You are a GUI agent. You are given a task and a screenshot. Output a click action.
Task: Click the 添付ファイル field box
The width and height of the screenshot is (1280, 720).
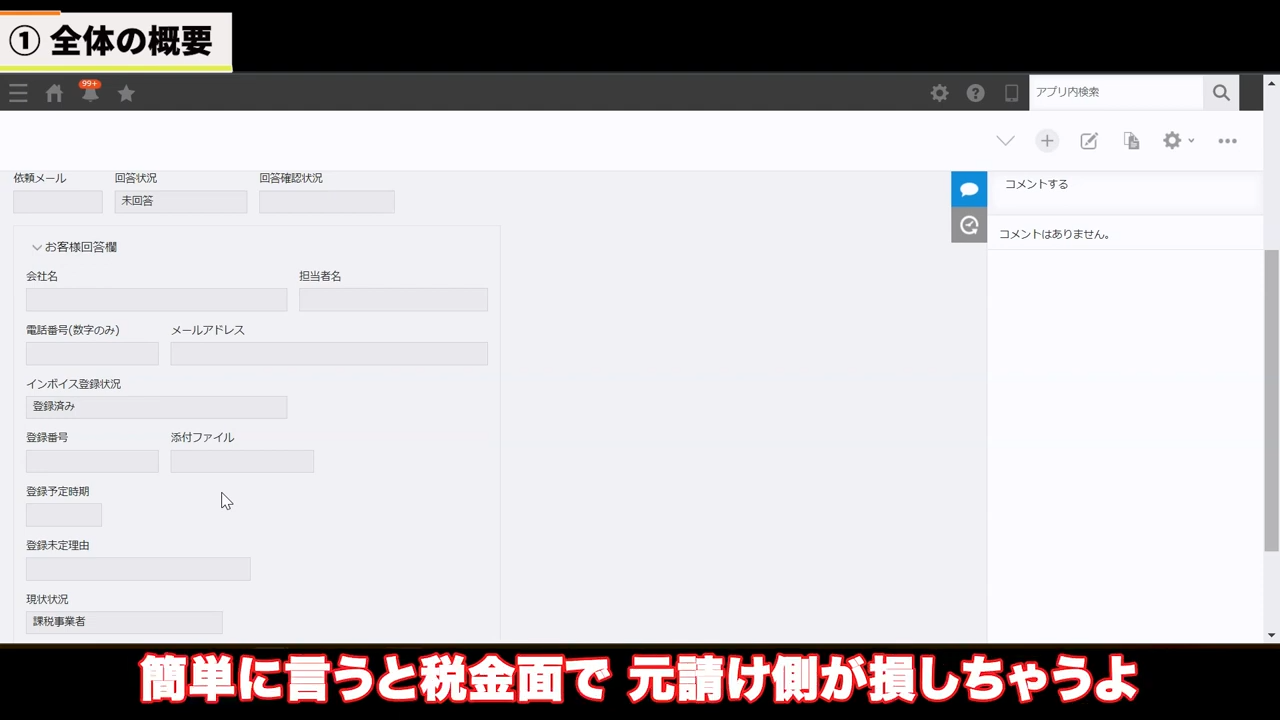(x=242, y=461)
